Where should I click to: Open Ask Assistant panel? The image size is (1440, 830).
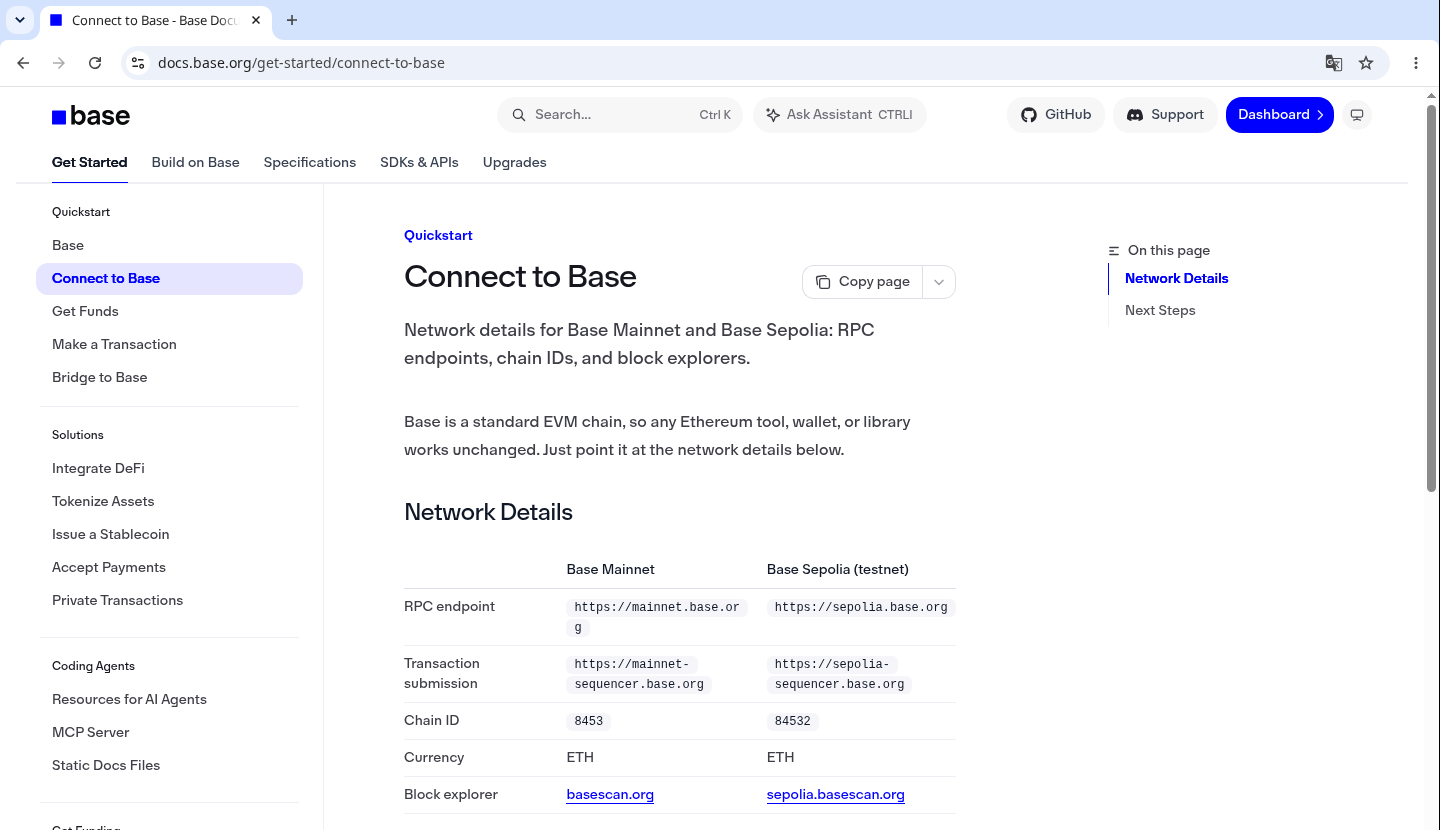click(x=840, y=115)
